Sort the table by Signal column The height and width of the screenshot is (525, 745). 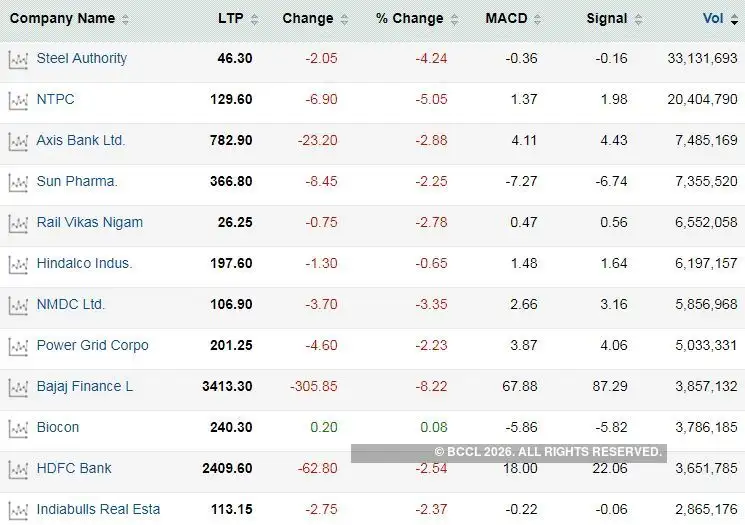coord(607,18)
